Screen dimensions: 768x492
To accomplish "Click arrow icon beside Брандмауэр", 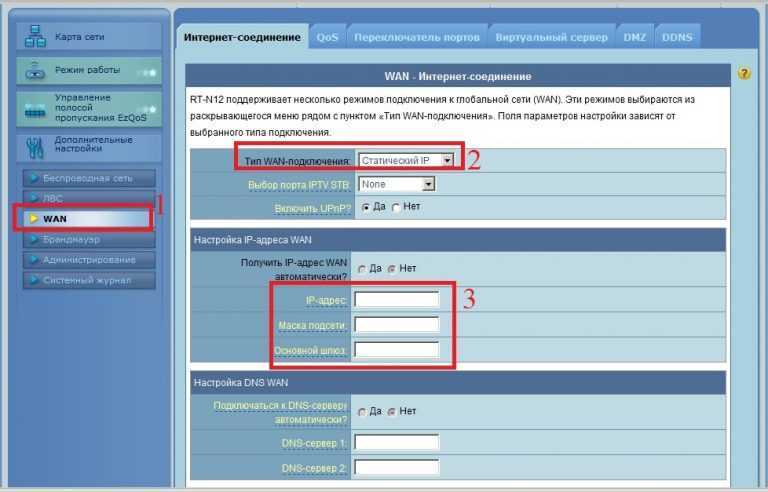I will pos(34,239).
